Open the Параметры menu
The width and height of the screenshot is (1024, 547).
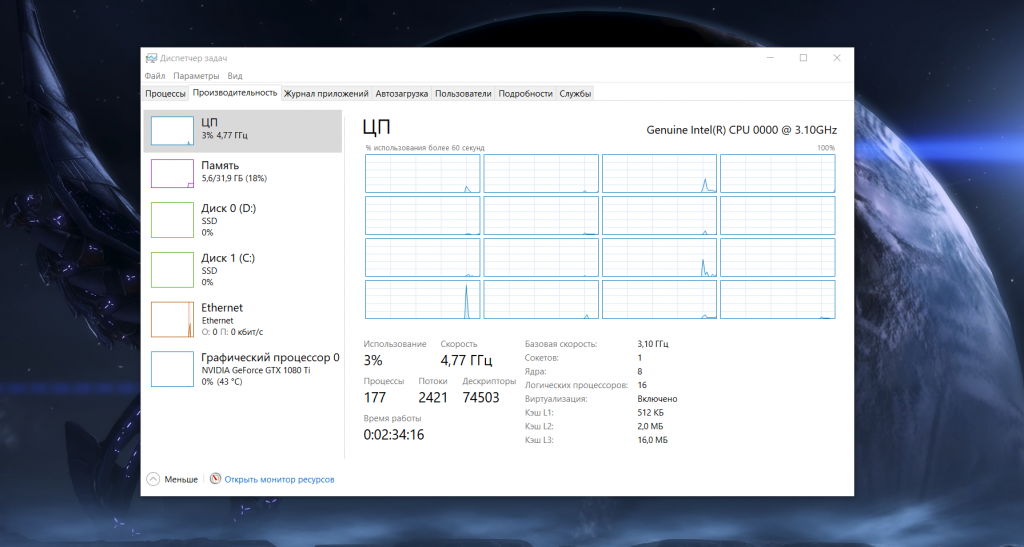[x=195, y=76]
